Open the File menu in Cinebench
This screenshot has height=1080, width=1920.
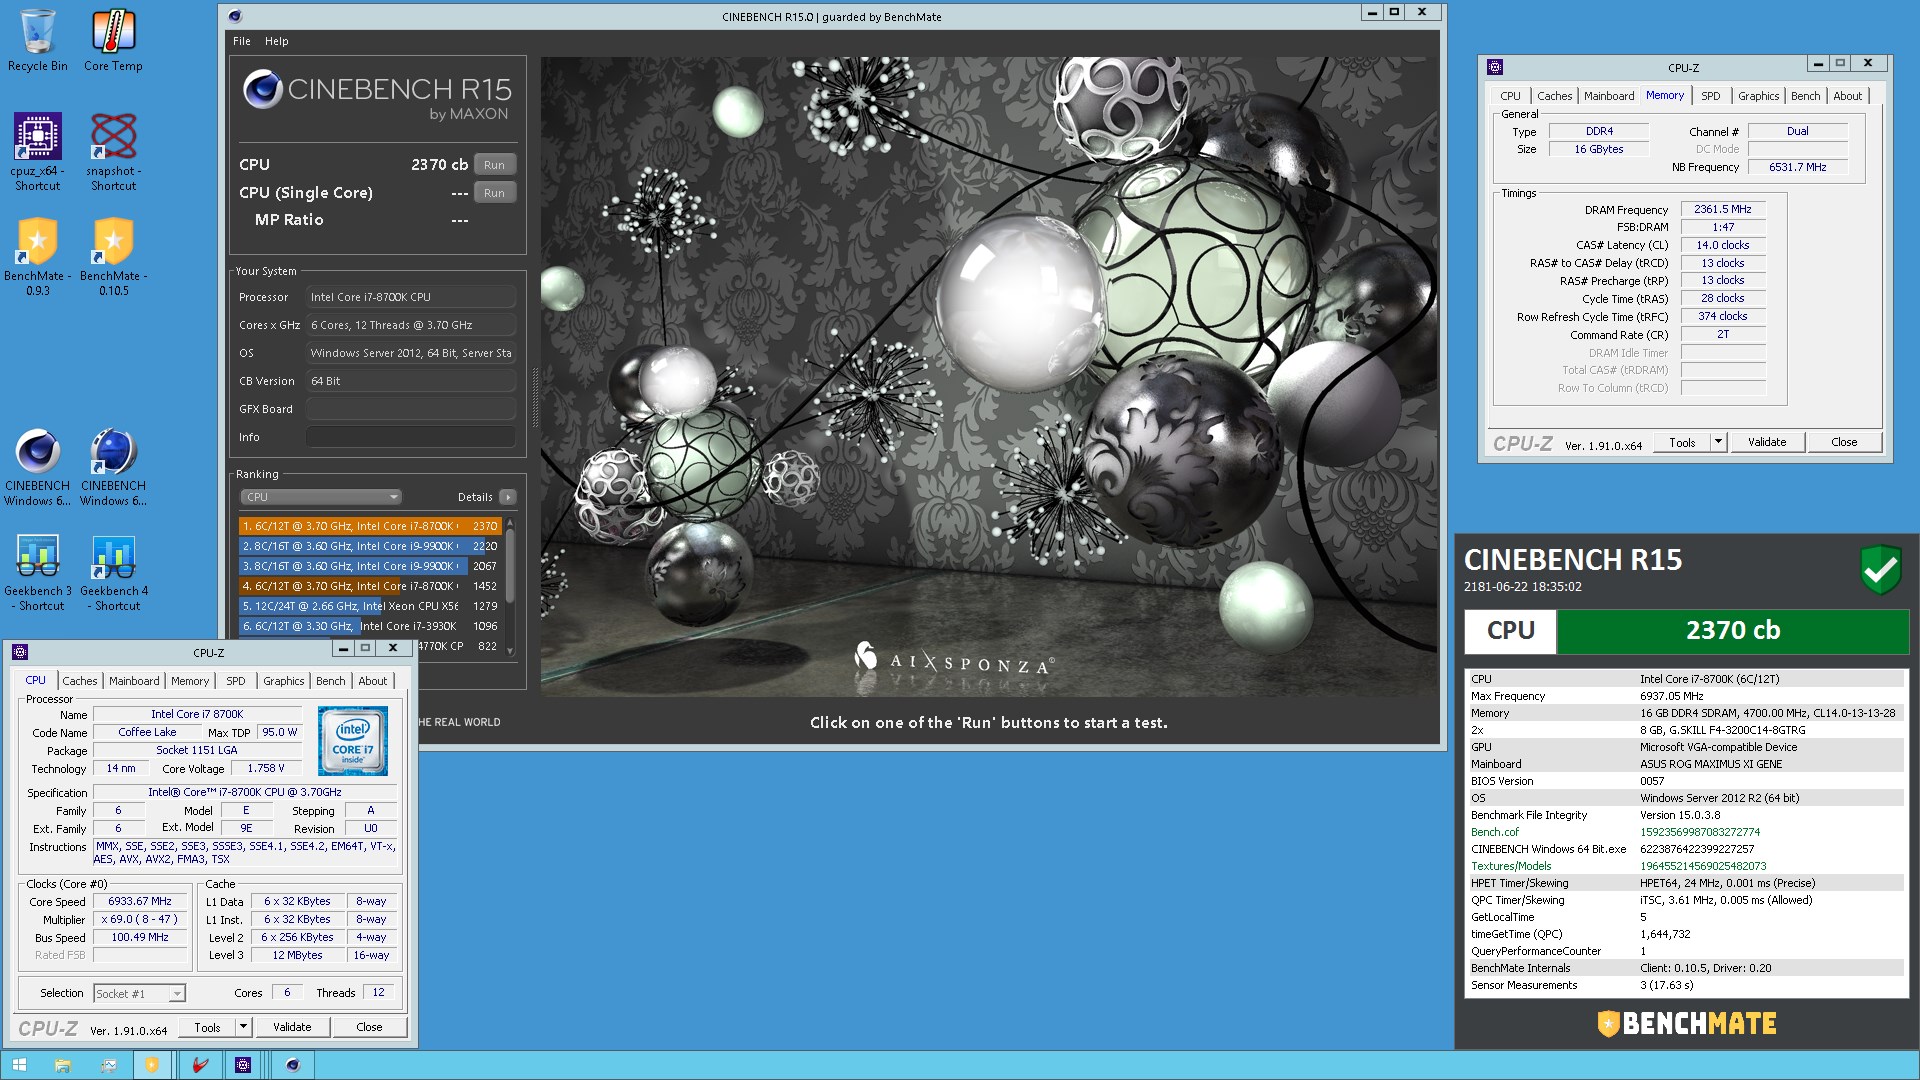[242, 41]
